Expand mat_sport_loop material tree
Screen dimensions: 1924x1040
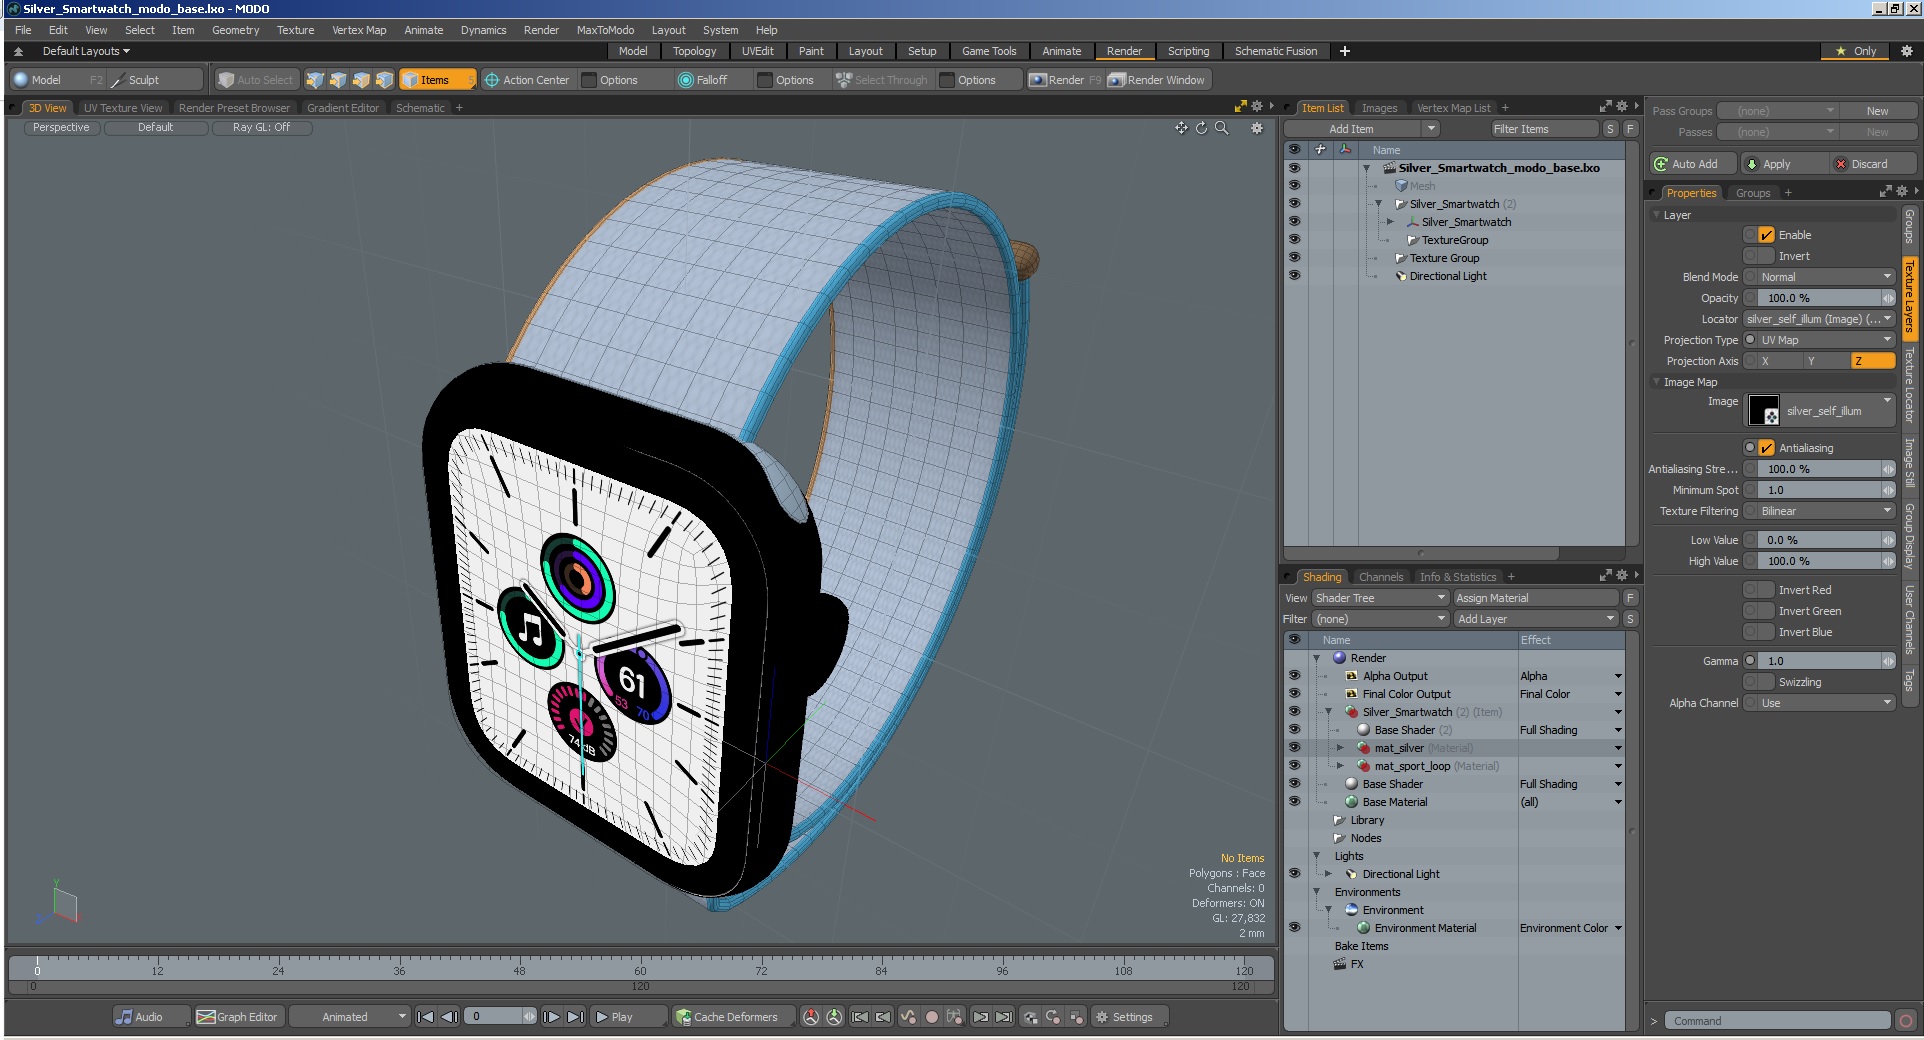click(1340, 766)
